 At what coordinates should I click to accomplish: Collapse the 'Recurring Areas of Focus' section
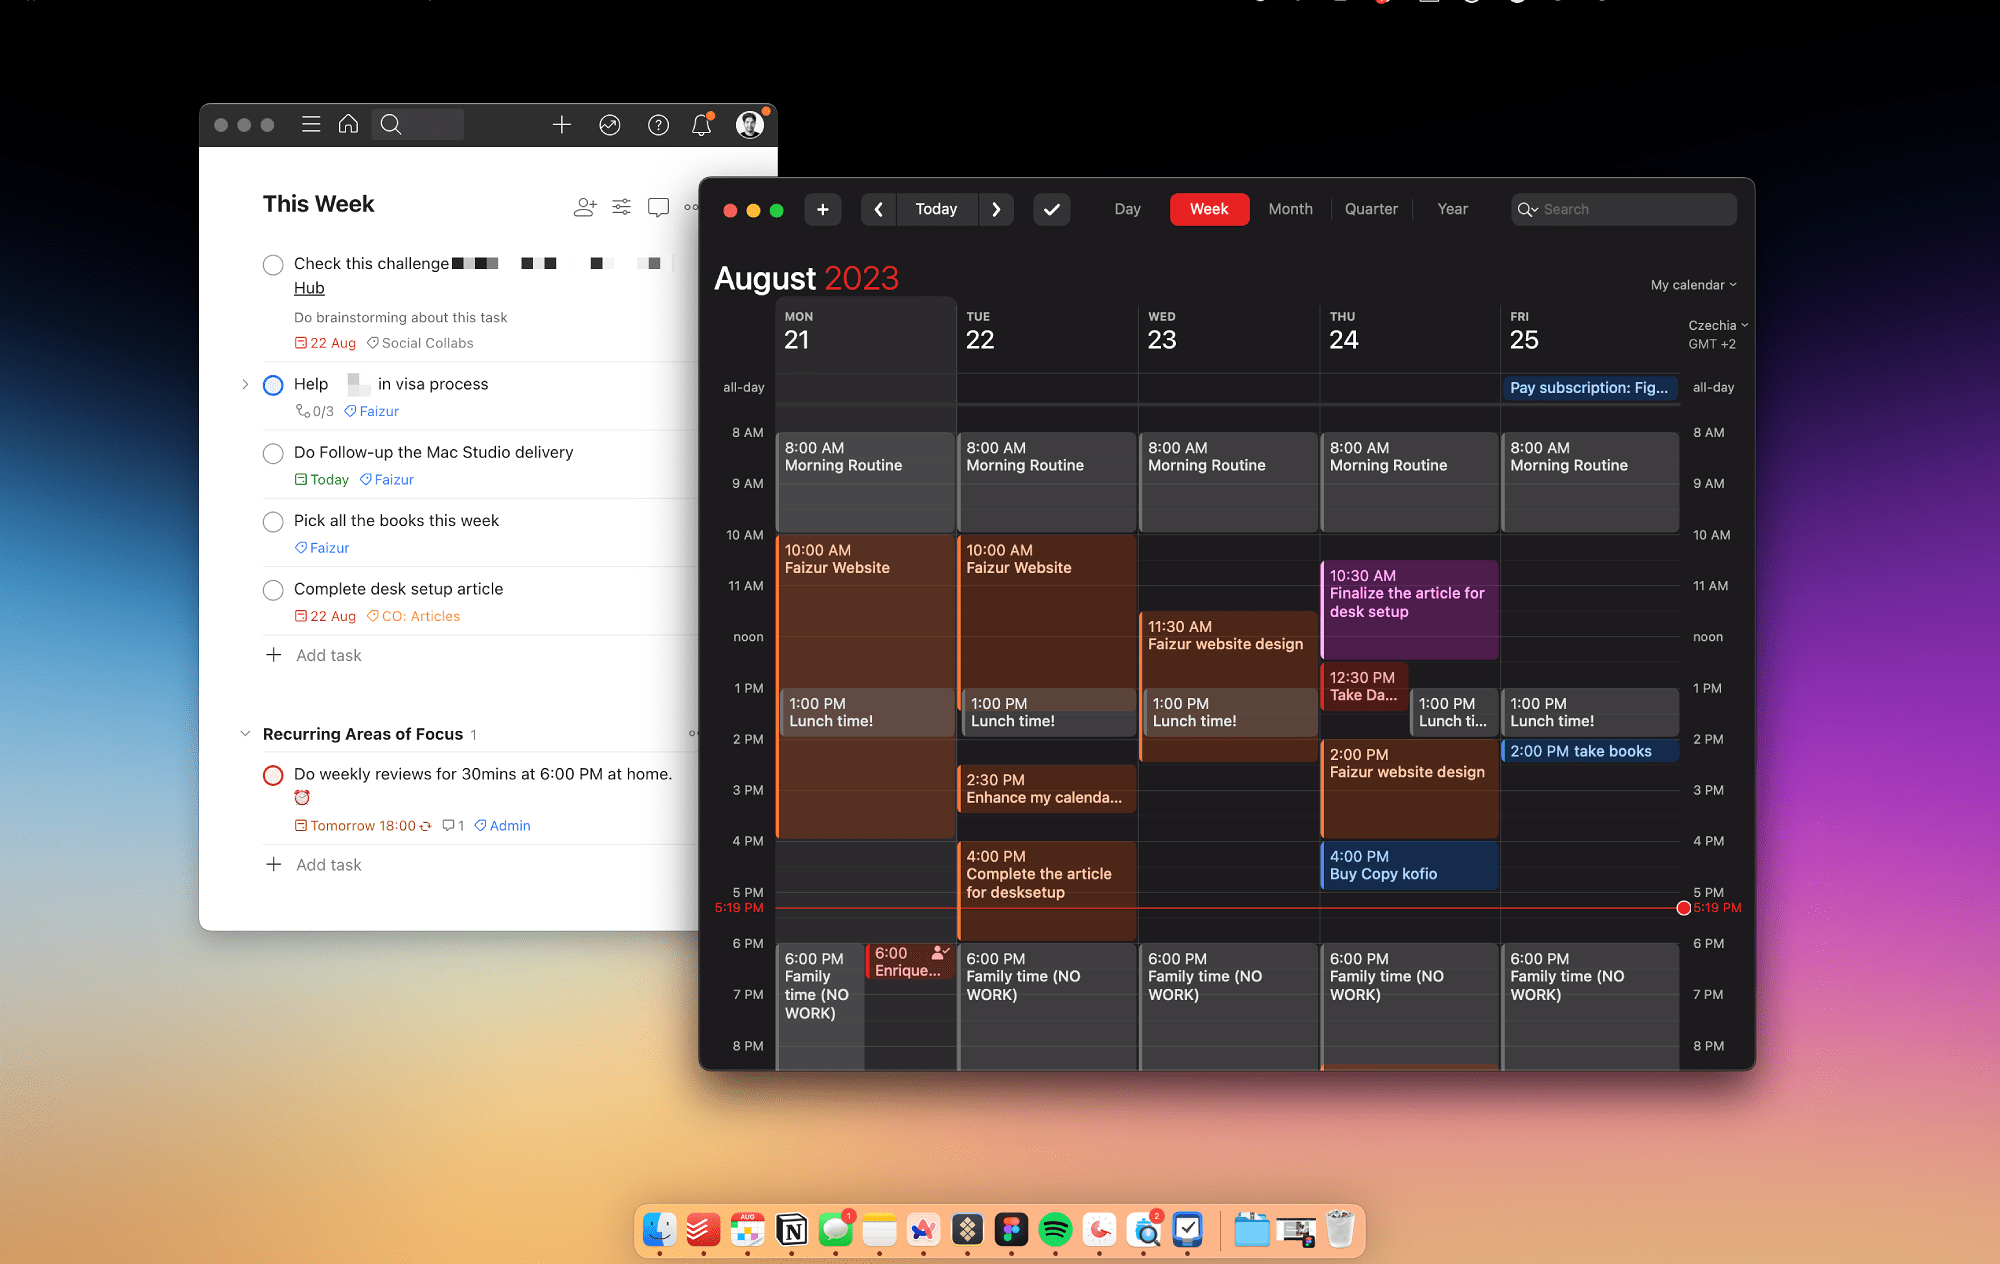(246, 733)
